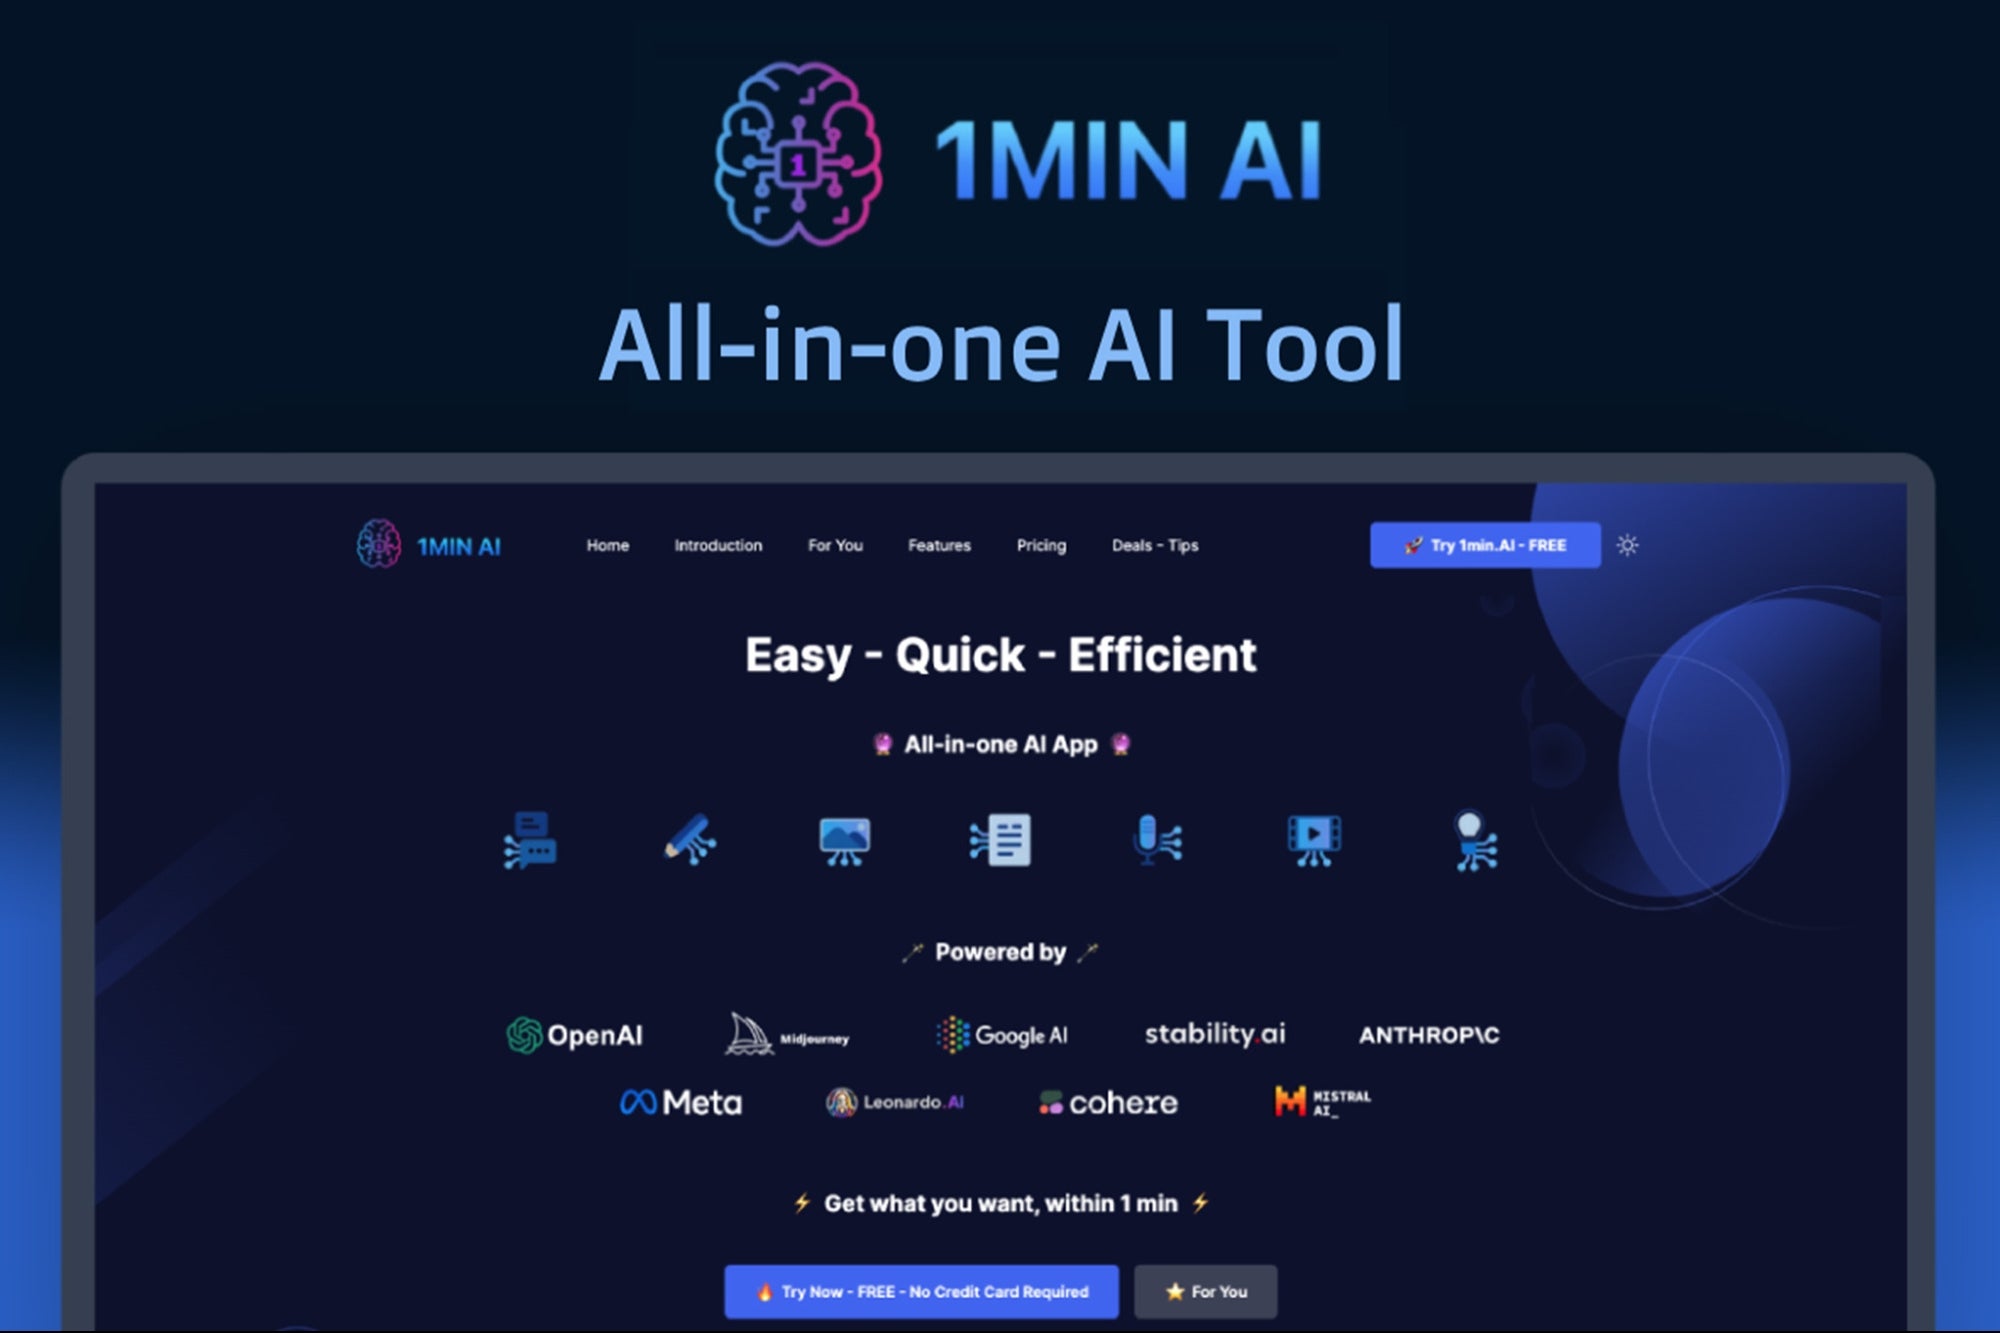This screenshot has height=1333, width=2000.
Task: Open the Pricing menu item
Action: click(x=1042, y=545)
